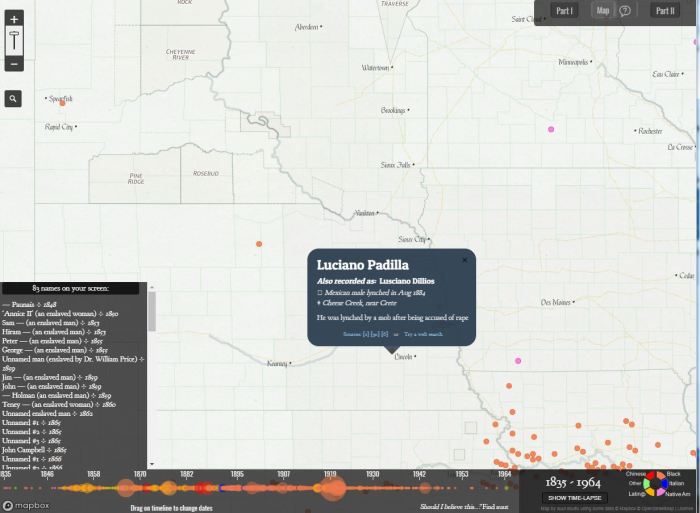Click the 1919 marker on the timeline
Viewport: 700px width, 513px height.
click(x=330, y=474)
